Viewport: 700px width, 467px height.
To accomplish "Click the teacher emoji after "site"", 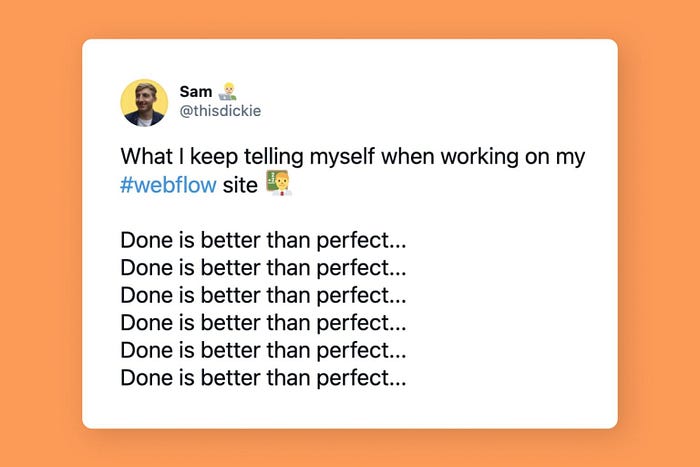I will (279, 183).
